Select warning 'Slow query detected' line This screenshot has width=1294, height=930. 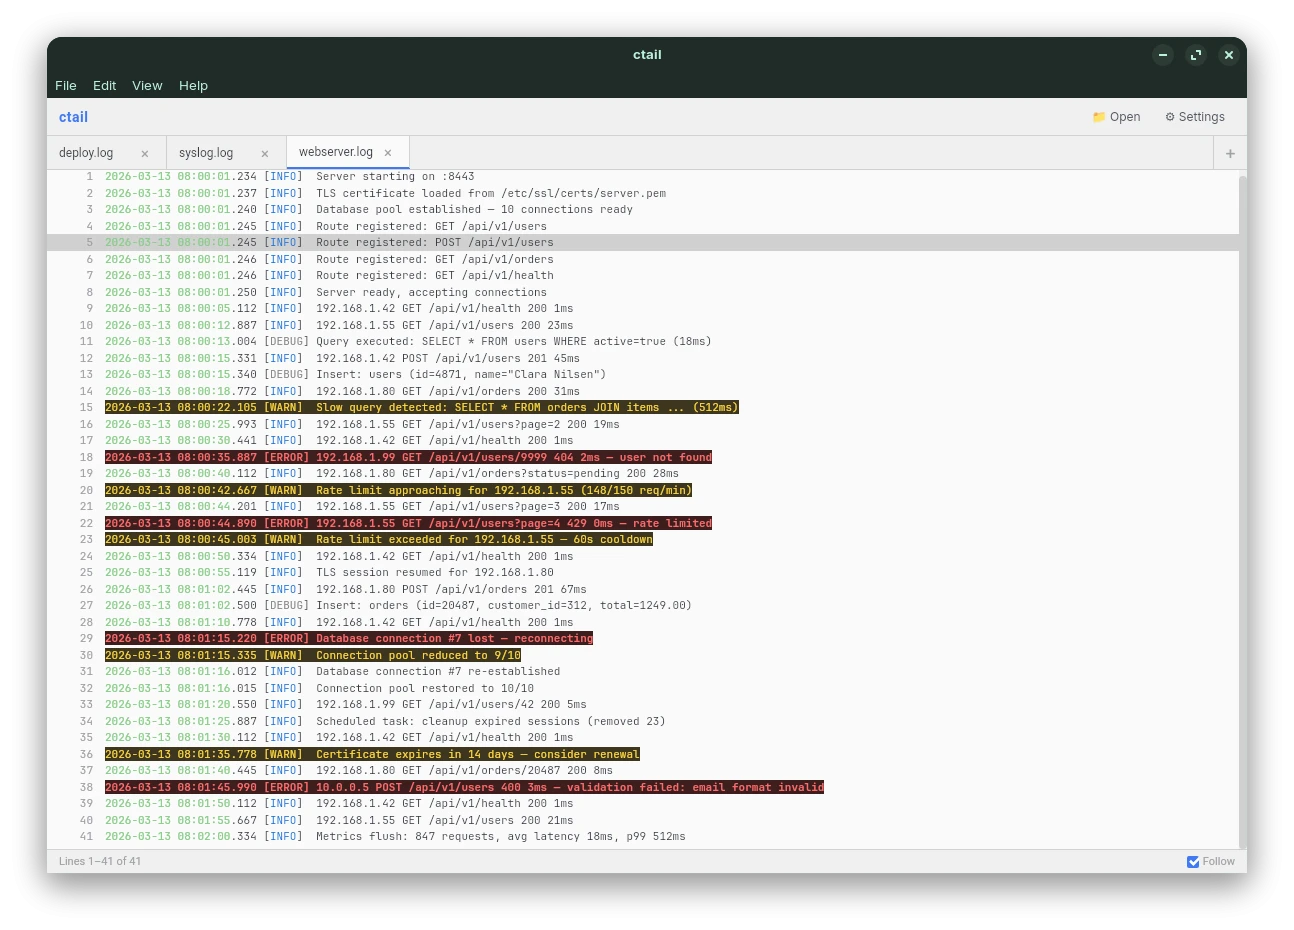tap(643, 408)
